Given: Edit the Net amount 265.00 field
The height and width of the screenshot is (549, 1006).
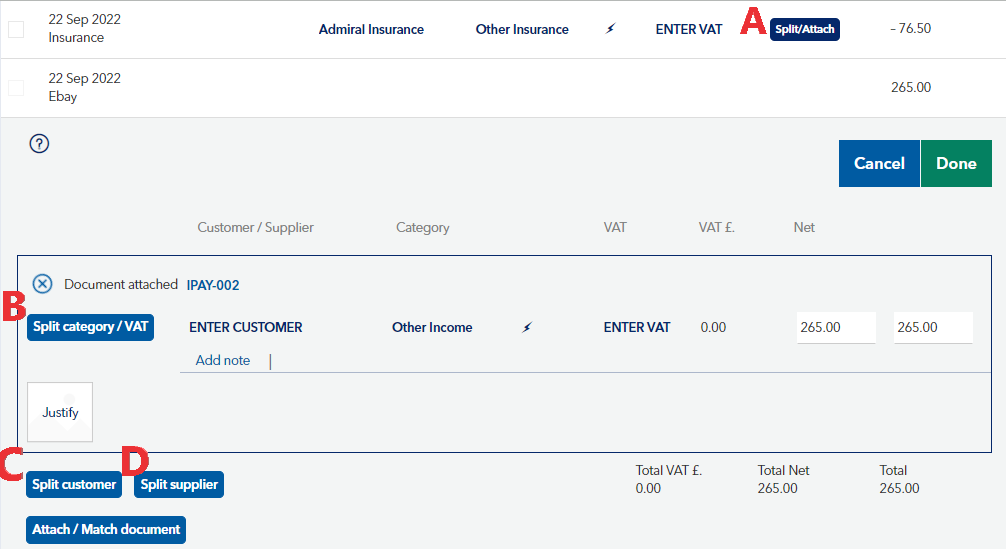Looking at the screenshot, I should [x=836, y=328].
